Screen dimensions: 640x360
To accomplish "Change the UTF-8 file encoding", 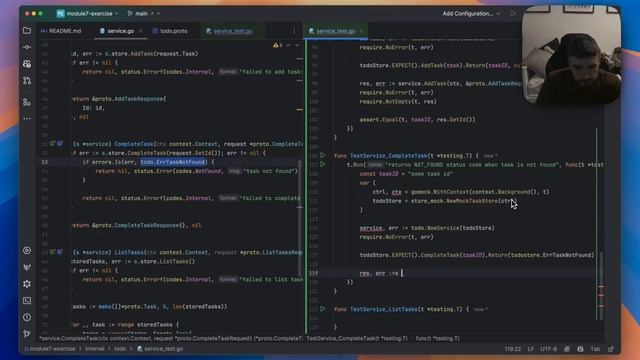I will tap(549, 349).
